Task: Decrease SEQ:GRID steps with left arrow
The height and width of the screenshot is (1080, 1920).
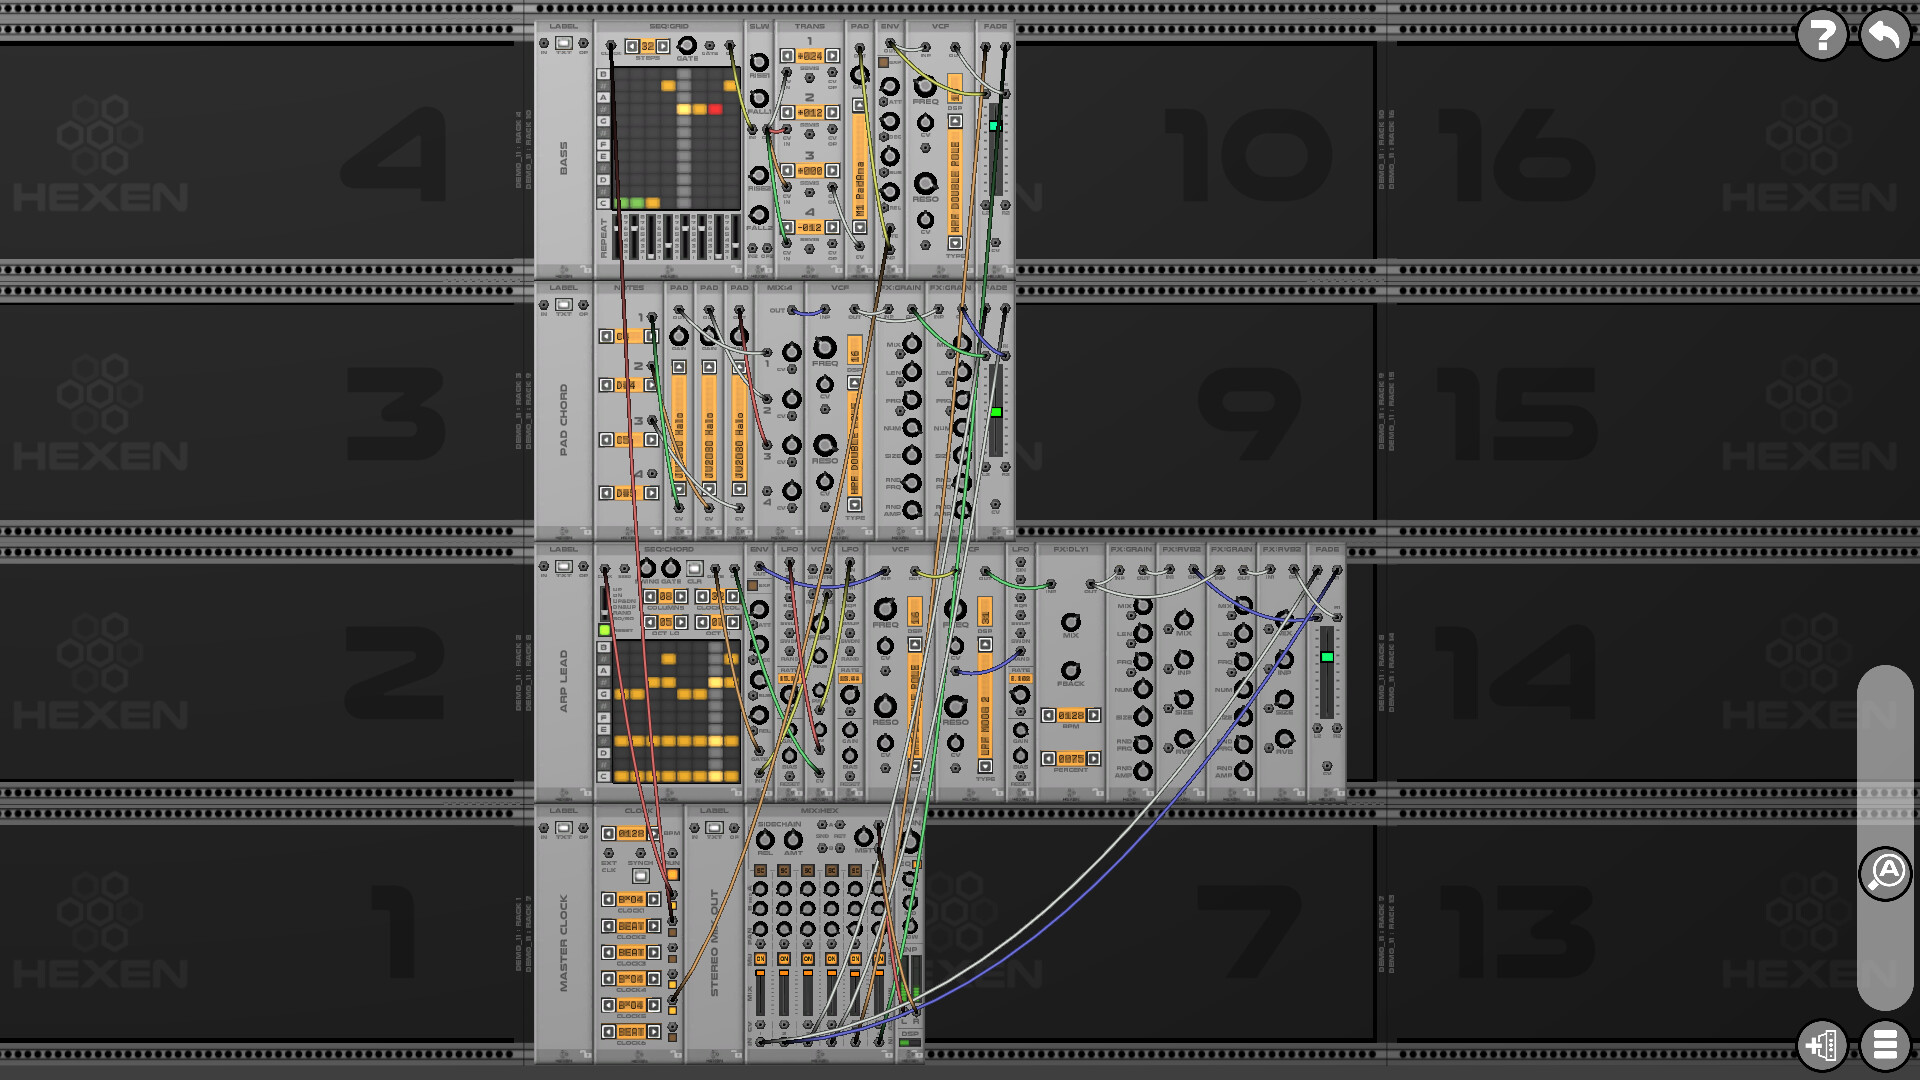Action: coord(632,46)
